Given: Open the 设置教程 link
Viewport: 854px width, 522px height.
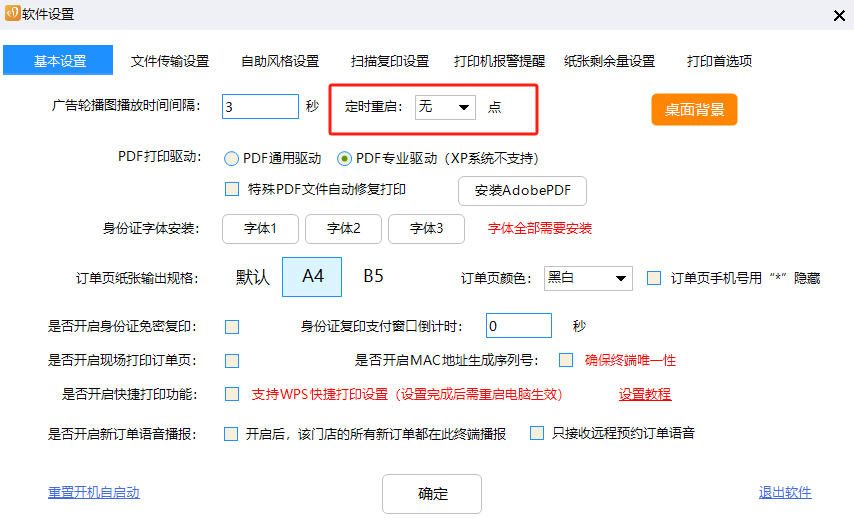Looking at the screenshot, I should pos(645,394).
